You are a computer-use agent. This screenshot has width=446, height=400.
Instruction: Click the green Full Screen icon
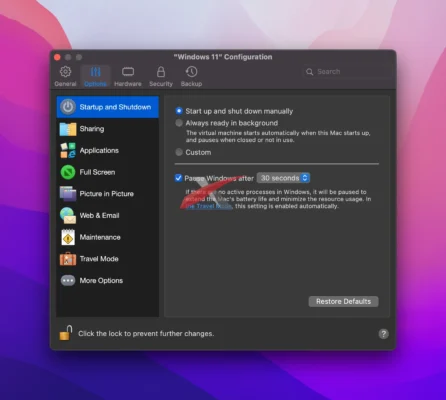coord(68,172)
